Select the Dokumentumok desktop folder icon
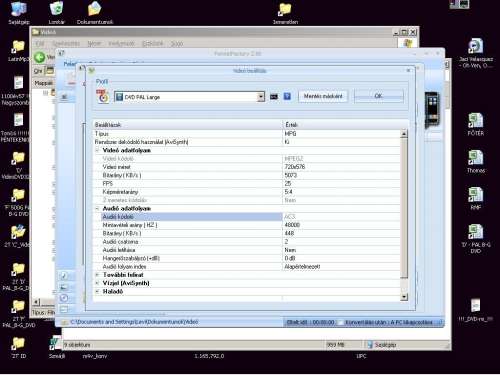 [95, 13]
